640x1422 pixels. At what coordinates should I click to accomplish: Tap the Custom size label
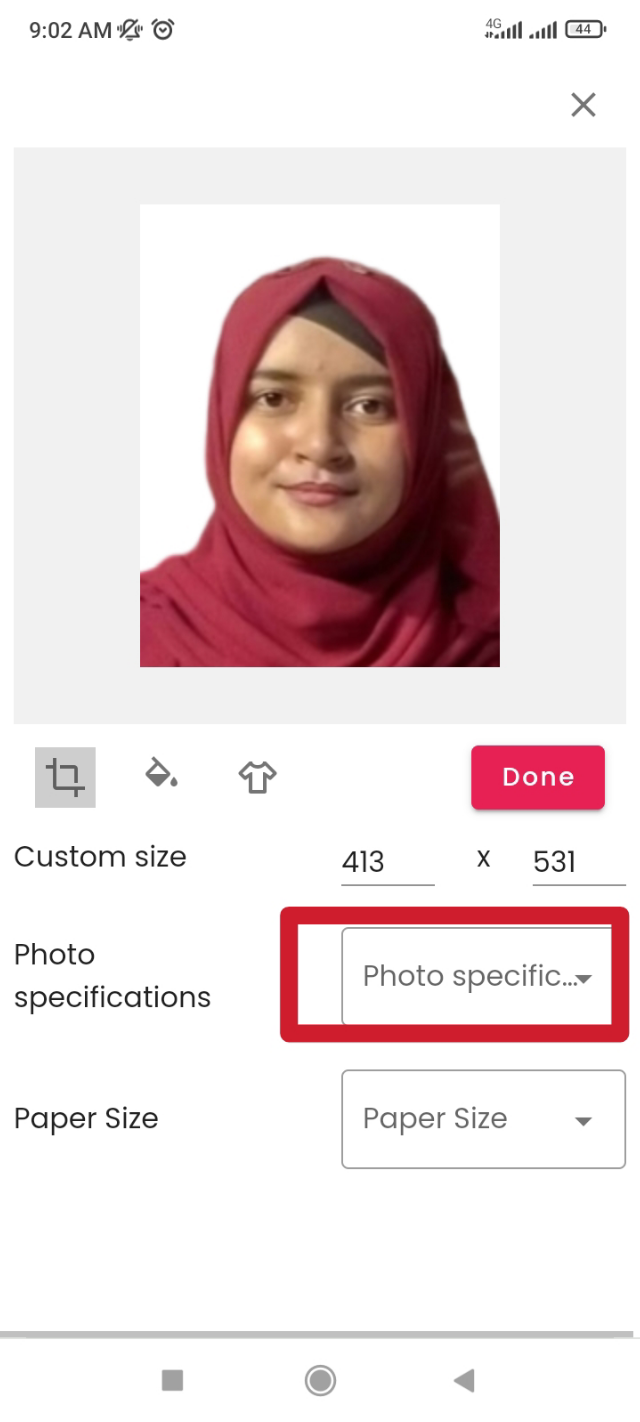point(100,857)
